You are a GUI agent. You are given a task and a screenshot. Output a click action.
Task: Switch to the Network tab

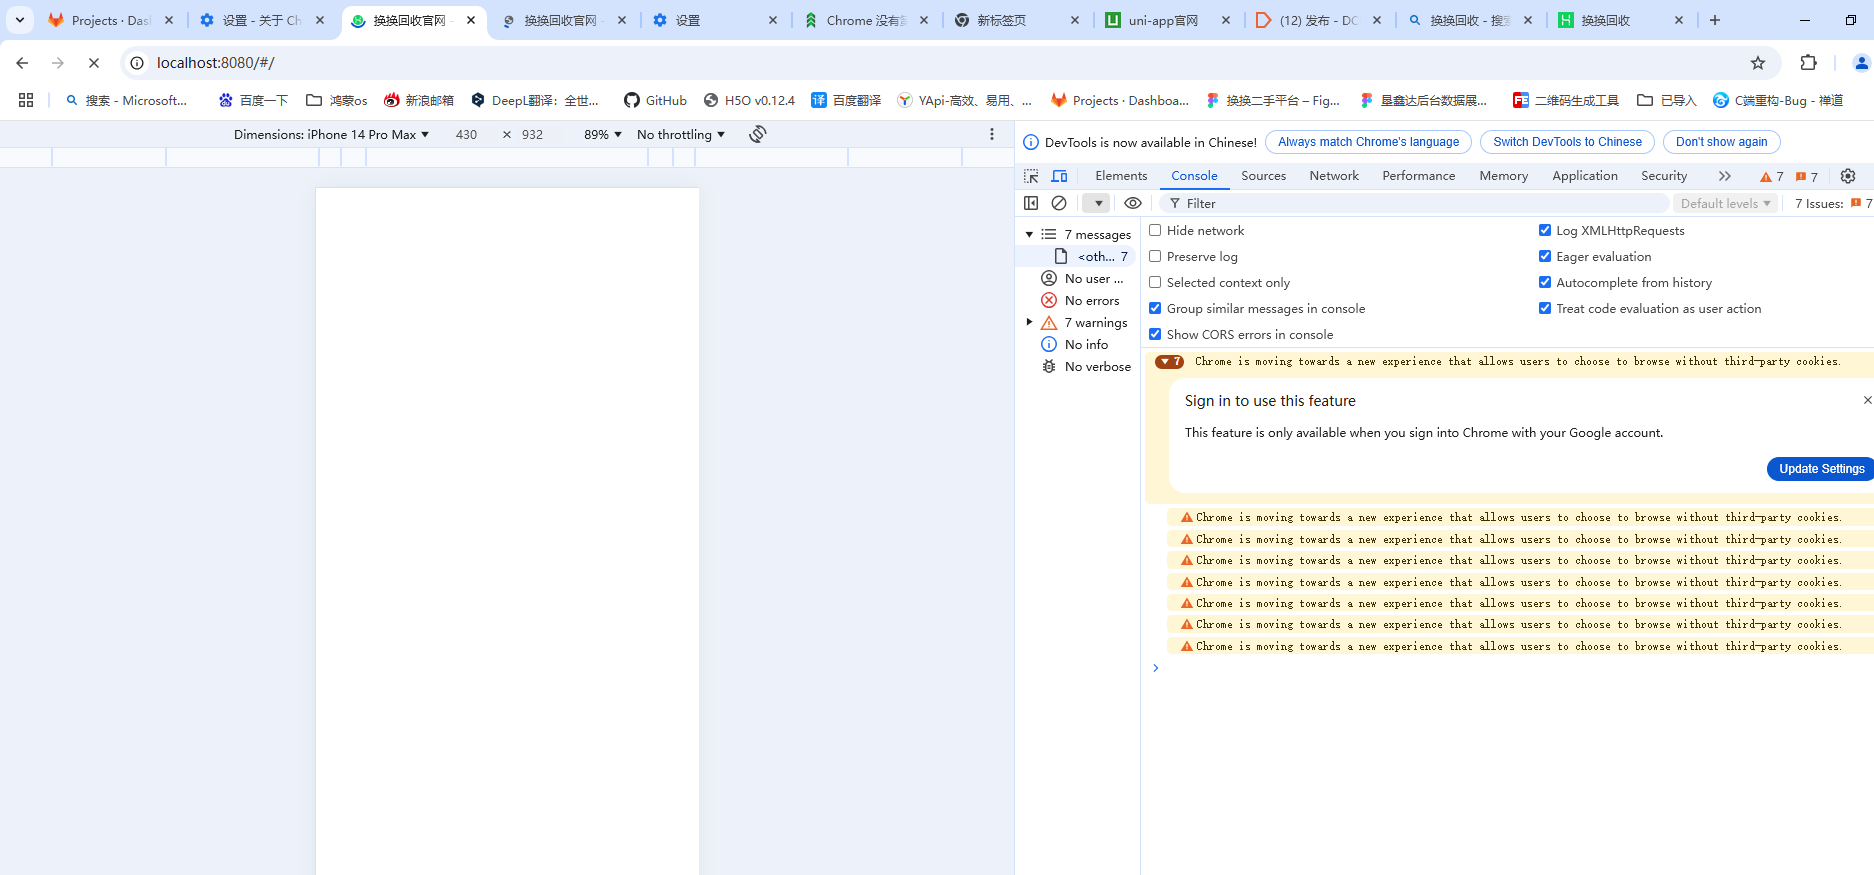click(1333, 176)
